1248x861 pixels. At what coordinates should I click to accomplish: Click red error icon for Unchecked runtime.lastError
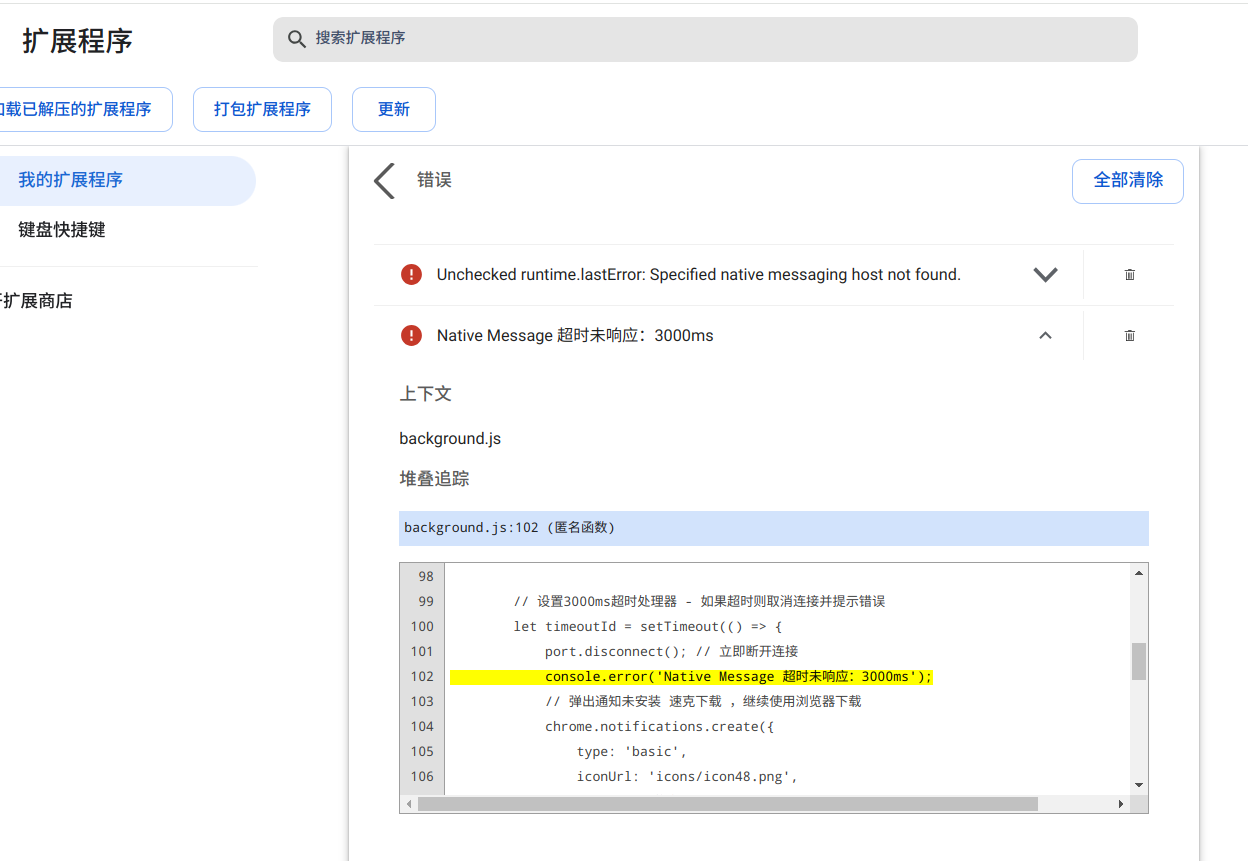click(411, 274)
